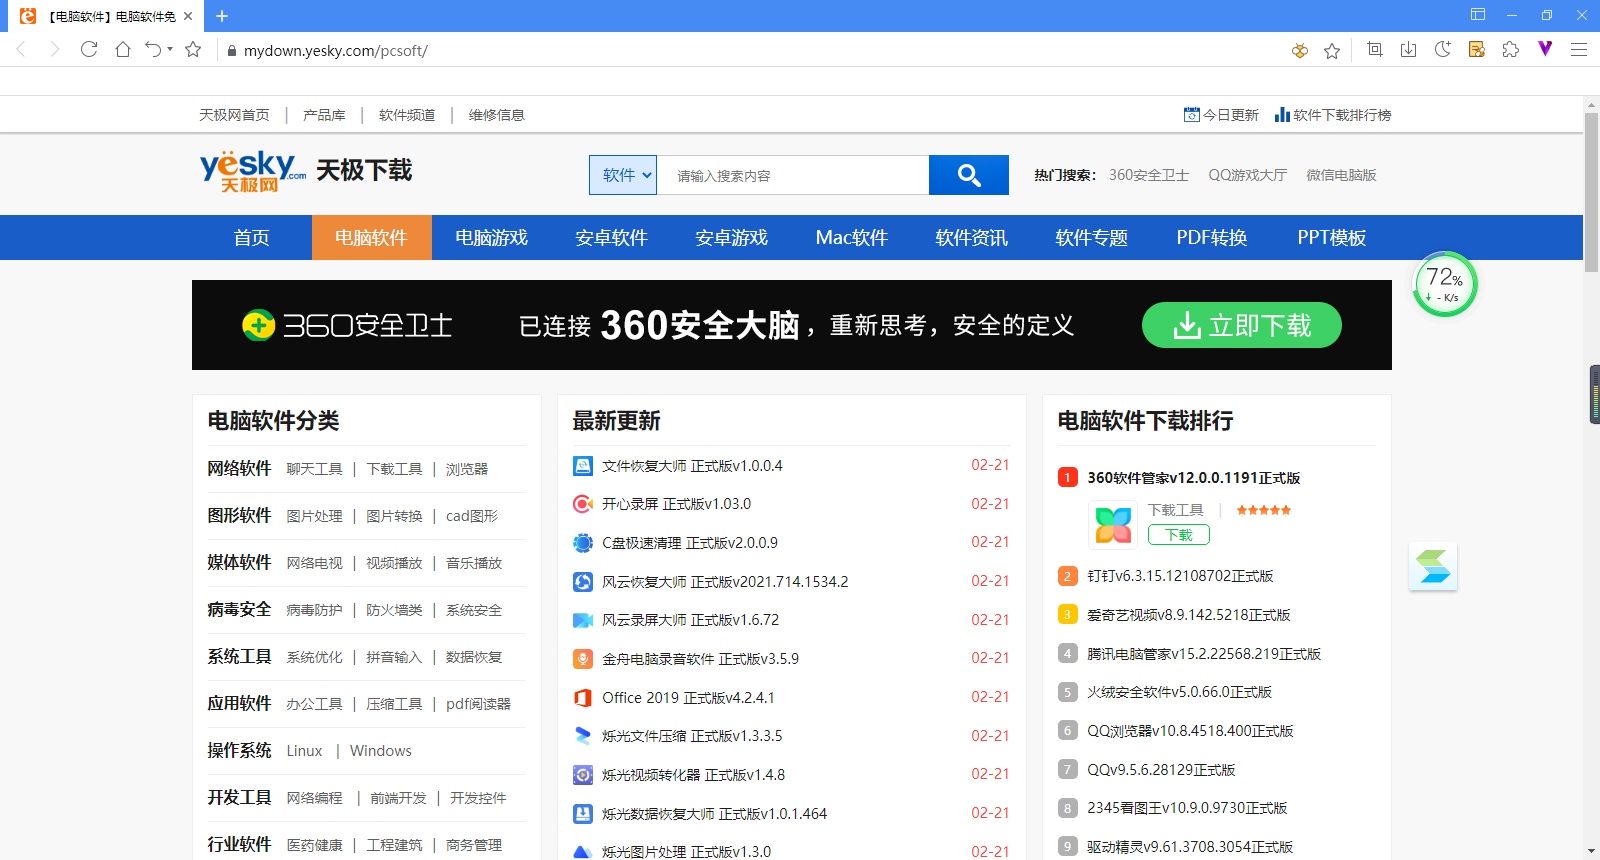
Task: Open C盘极速清理 正式版v2.0.0.9 entry
Action: [690, 543]
